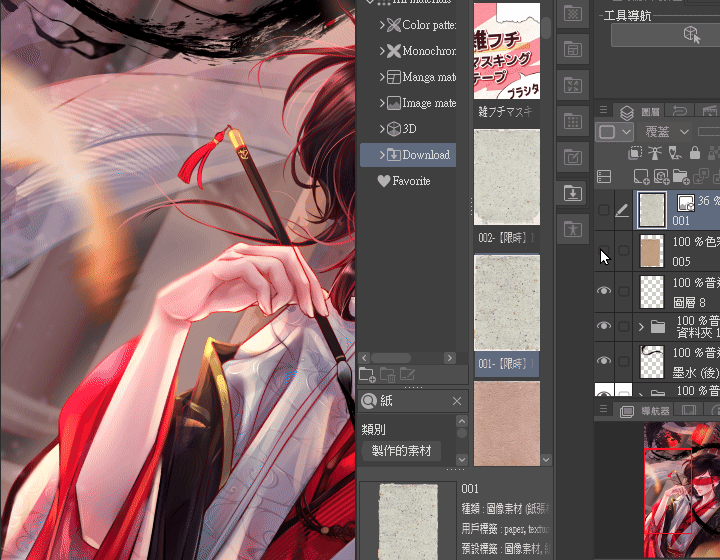Rename the material folder with edit icon
The height and width of the screenshot is (560, 720).
pyautogui.click(x=407, y=375)
